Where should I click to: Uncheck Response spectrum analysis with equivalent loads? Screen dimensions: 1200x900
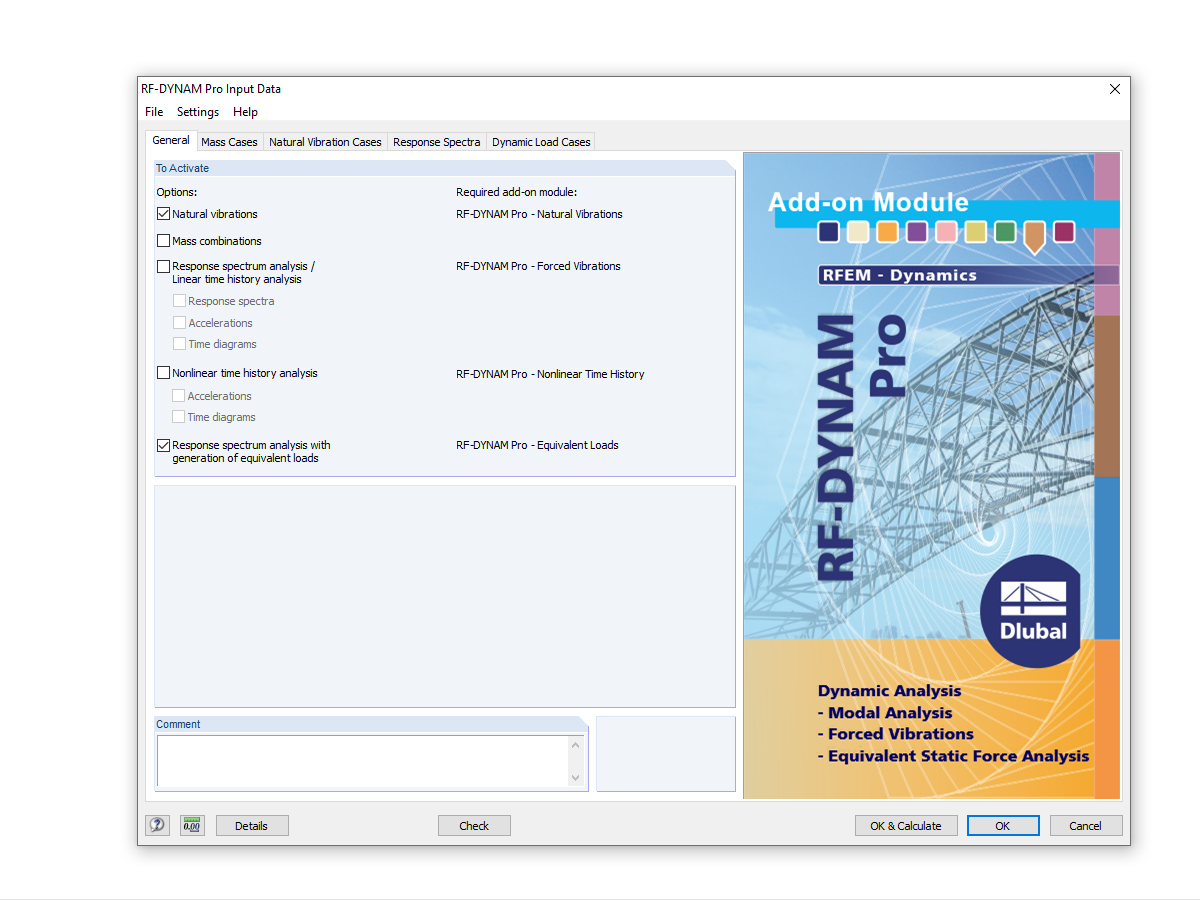click(x=163, y=444)
